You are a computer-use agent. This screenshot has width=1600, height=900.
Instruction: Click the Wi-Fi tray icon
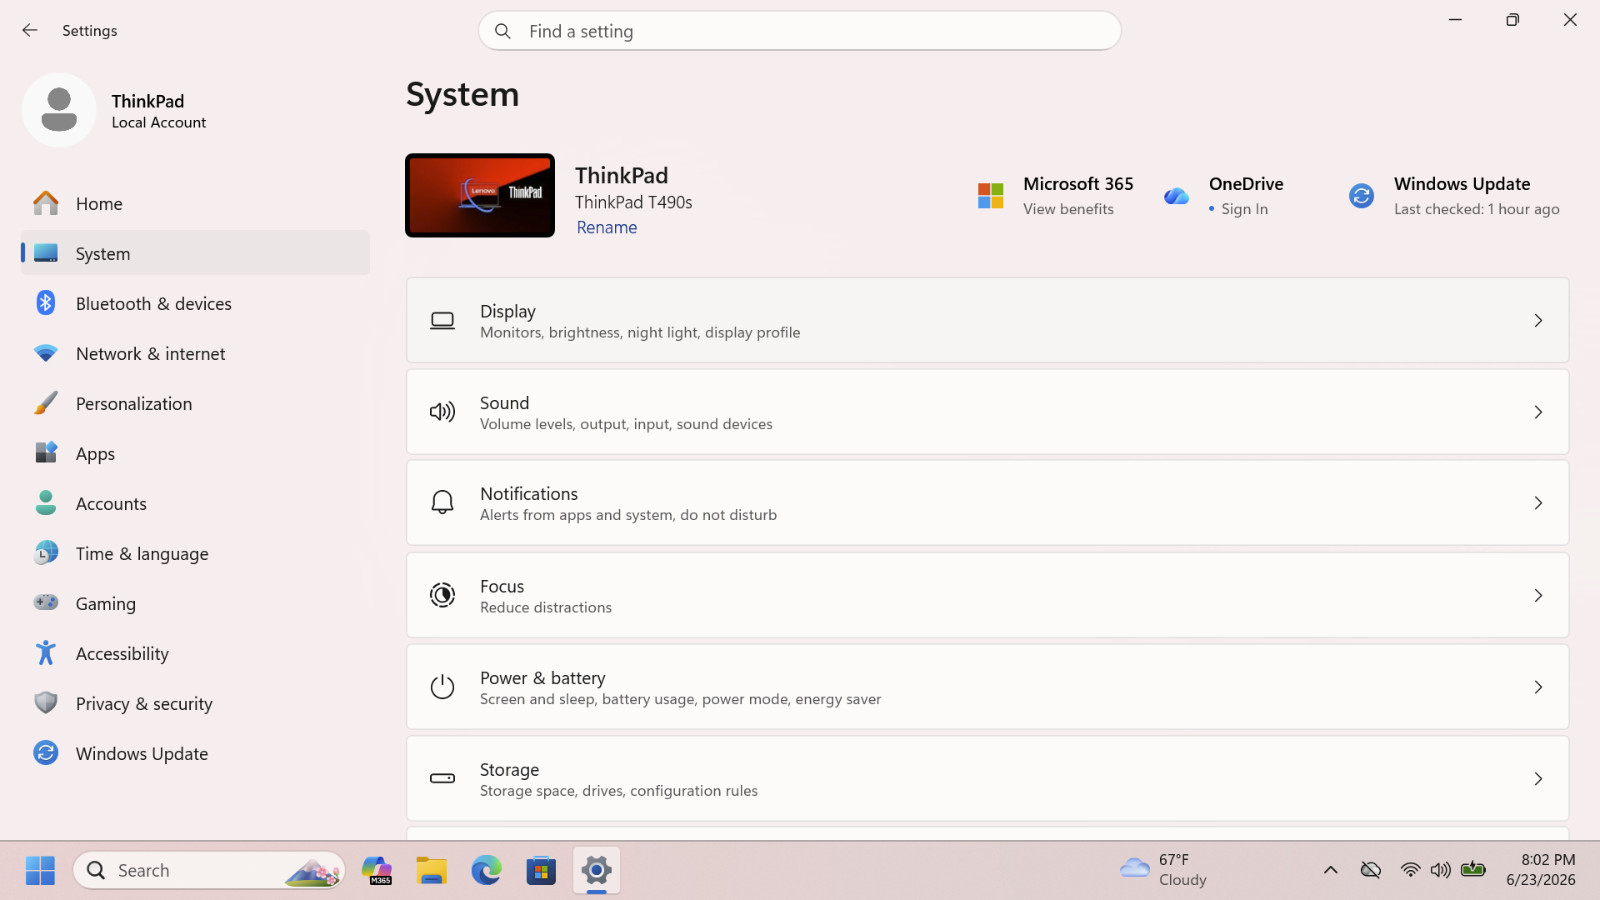click(1410, 870)
